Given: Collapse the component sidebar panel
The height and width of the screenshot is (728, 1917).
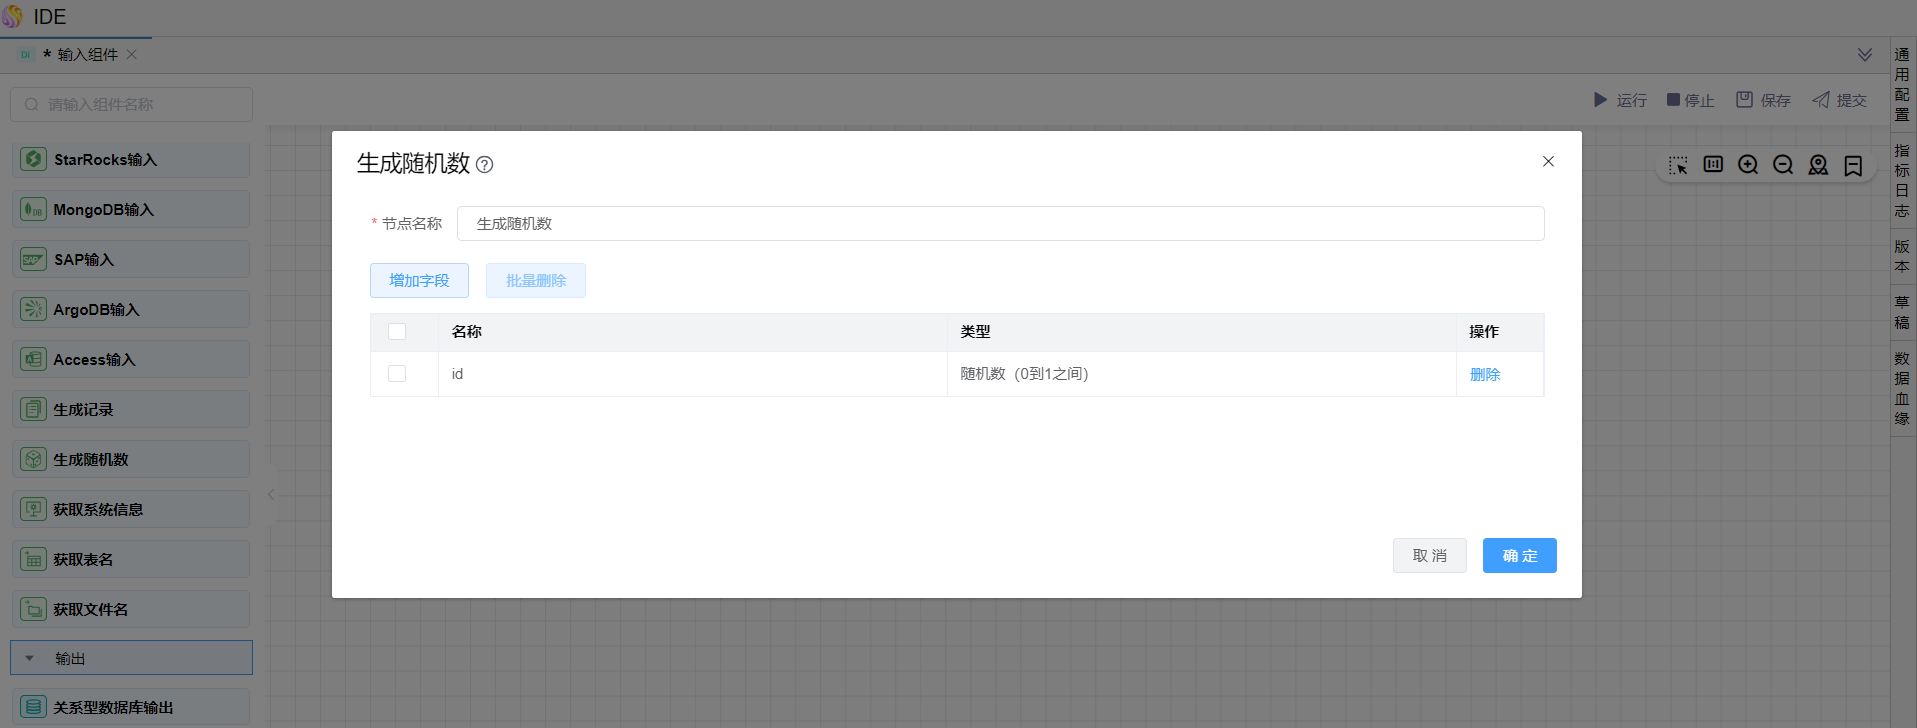Looking at the screenshot, I should click(271, 494).
